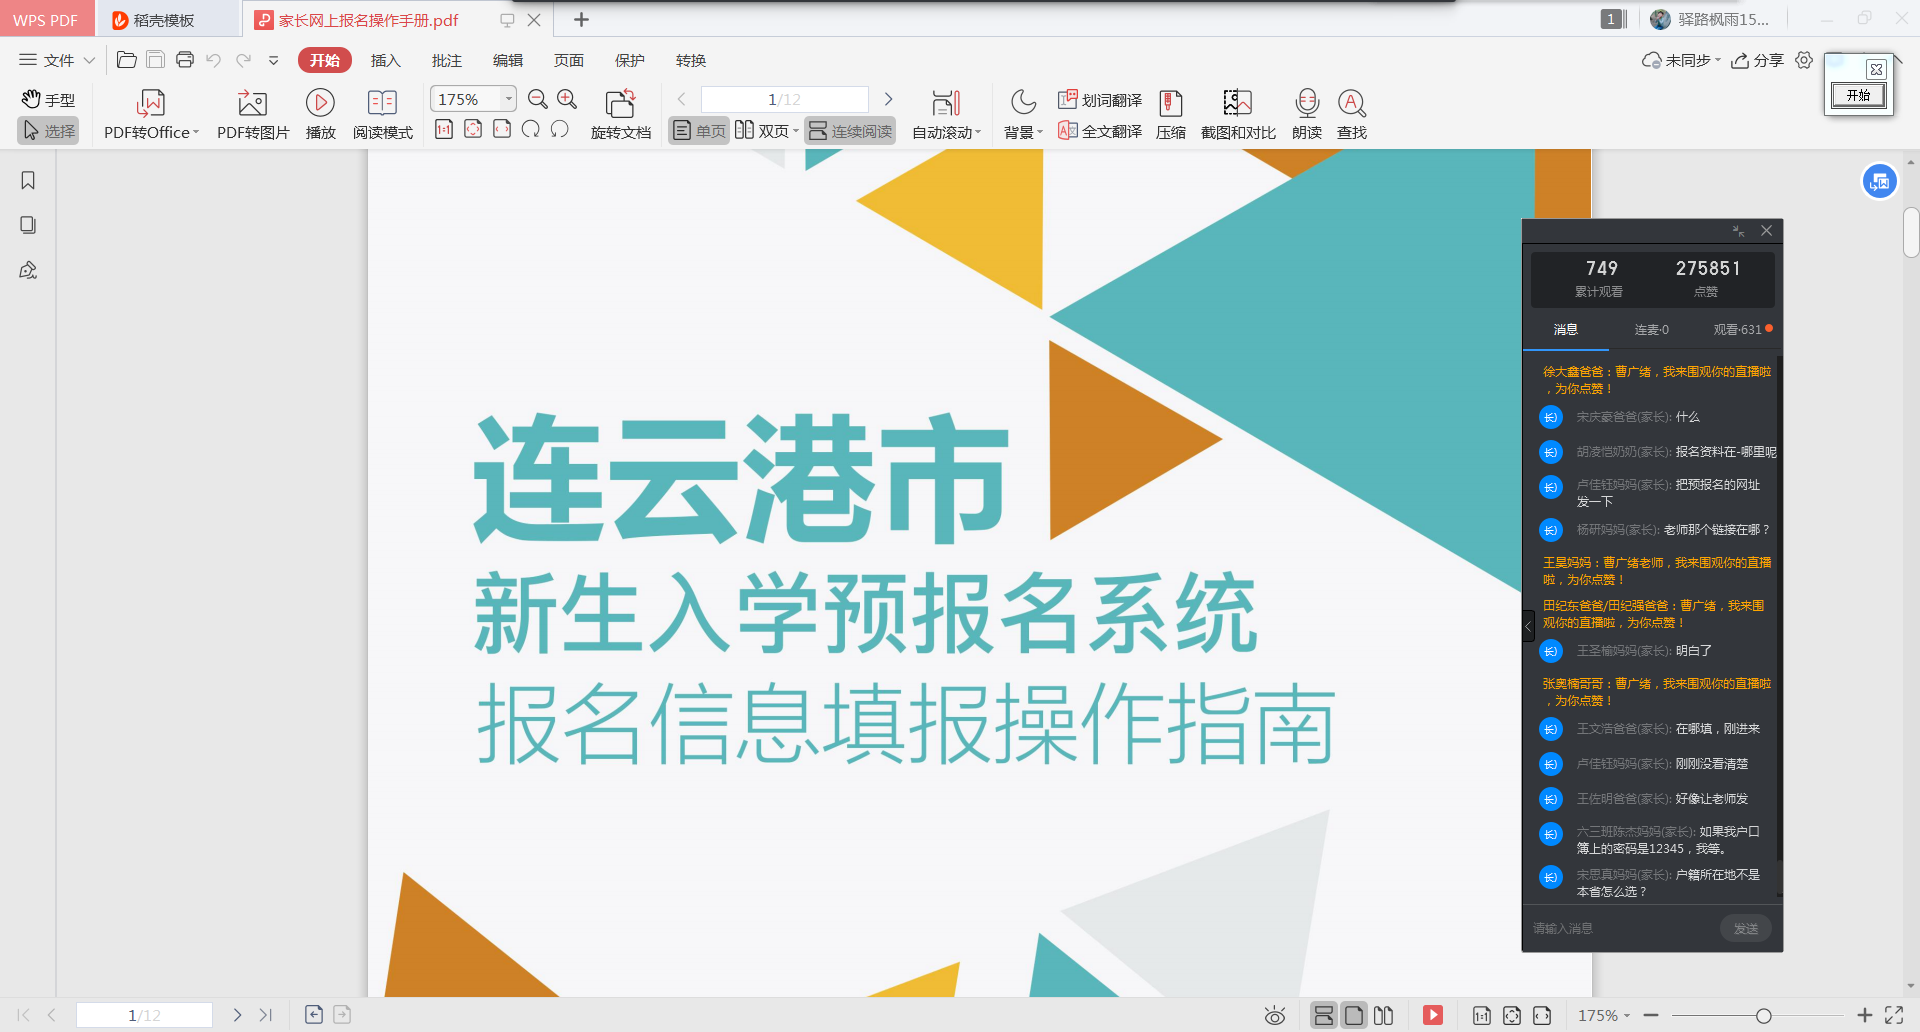The width and height of the screenshot is (1920, 1032).
Task: Select the Hand tool in the sidebar
Action: pyautogui.click(x=48, y=99)
